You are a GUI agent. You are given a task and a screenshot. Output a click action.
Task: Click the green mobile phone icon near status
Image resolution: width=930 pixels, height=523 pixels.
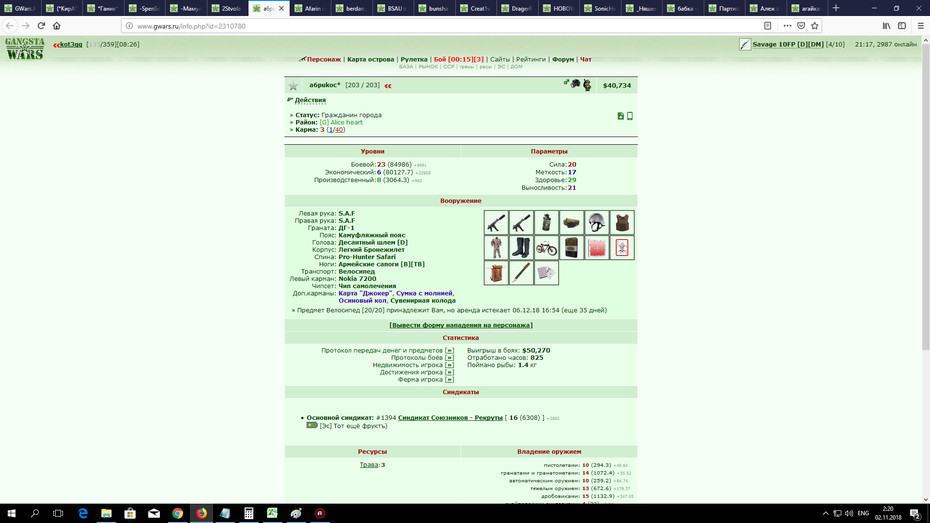pyautogui.click(x=630, y=116)
